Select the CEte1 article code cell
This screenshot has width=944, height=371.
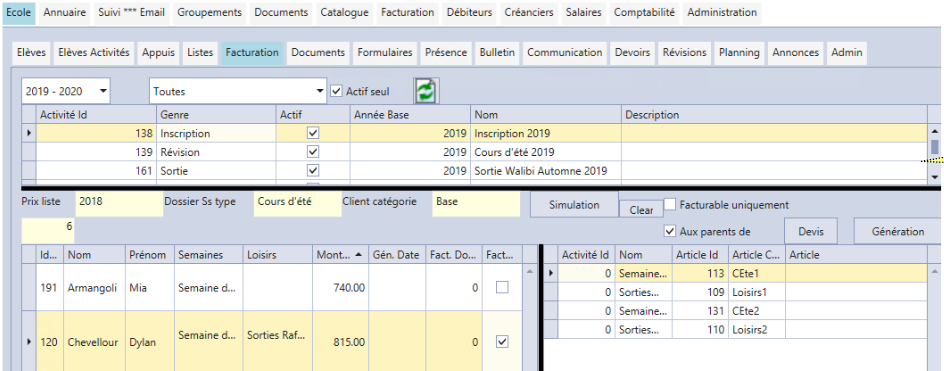[x=757, y=273]
